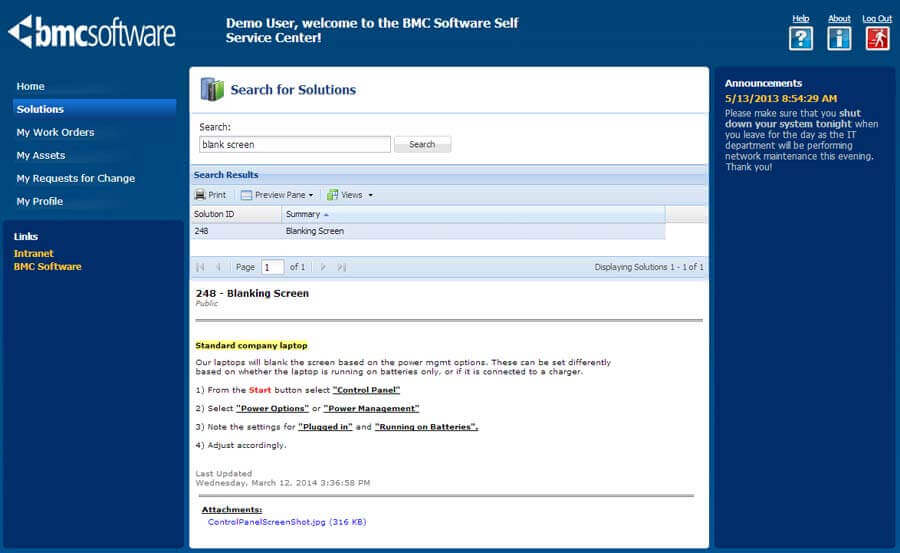This screenshot has height=553, width=900.
Task: Expand the Views dropdown arrow
Action: click(370, 195)
